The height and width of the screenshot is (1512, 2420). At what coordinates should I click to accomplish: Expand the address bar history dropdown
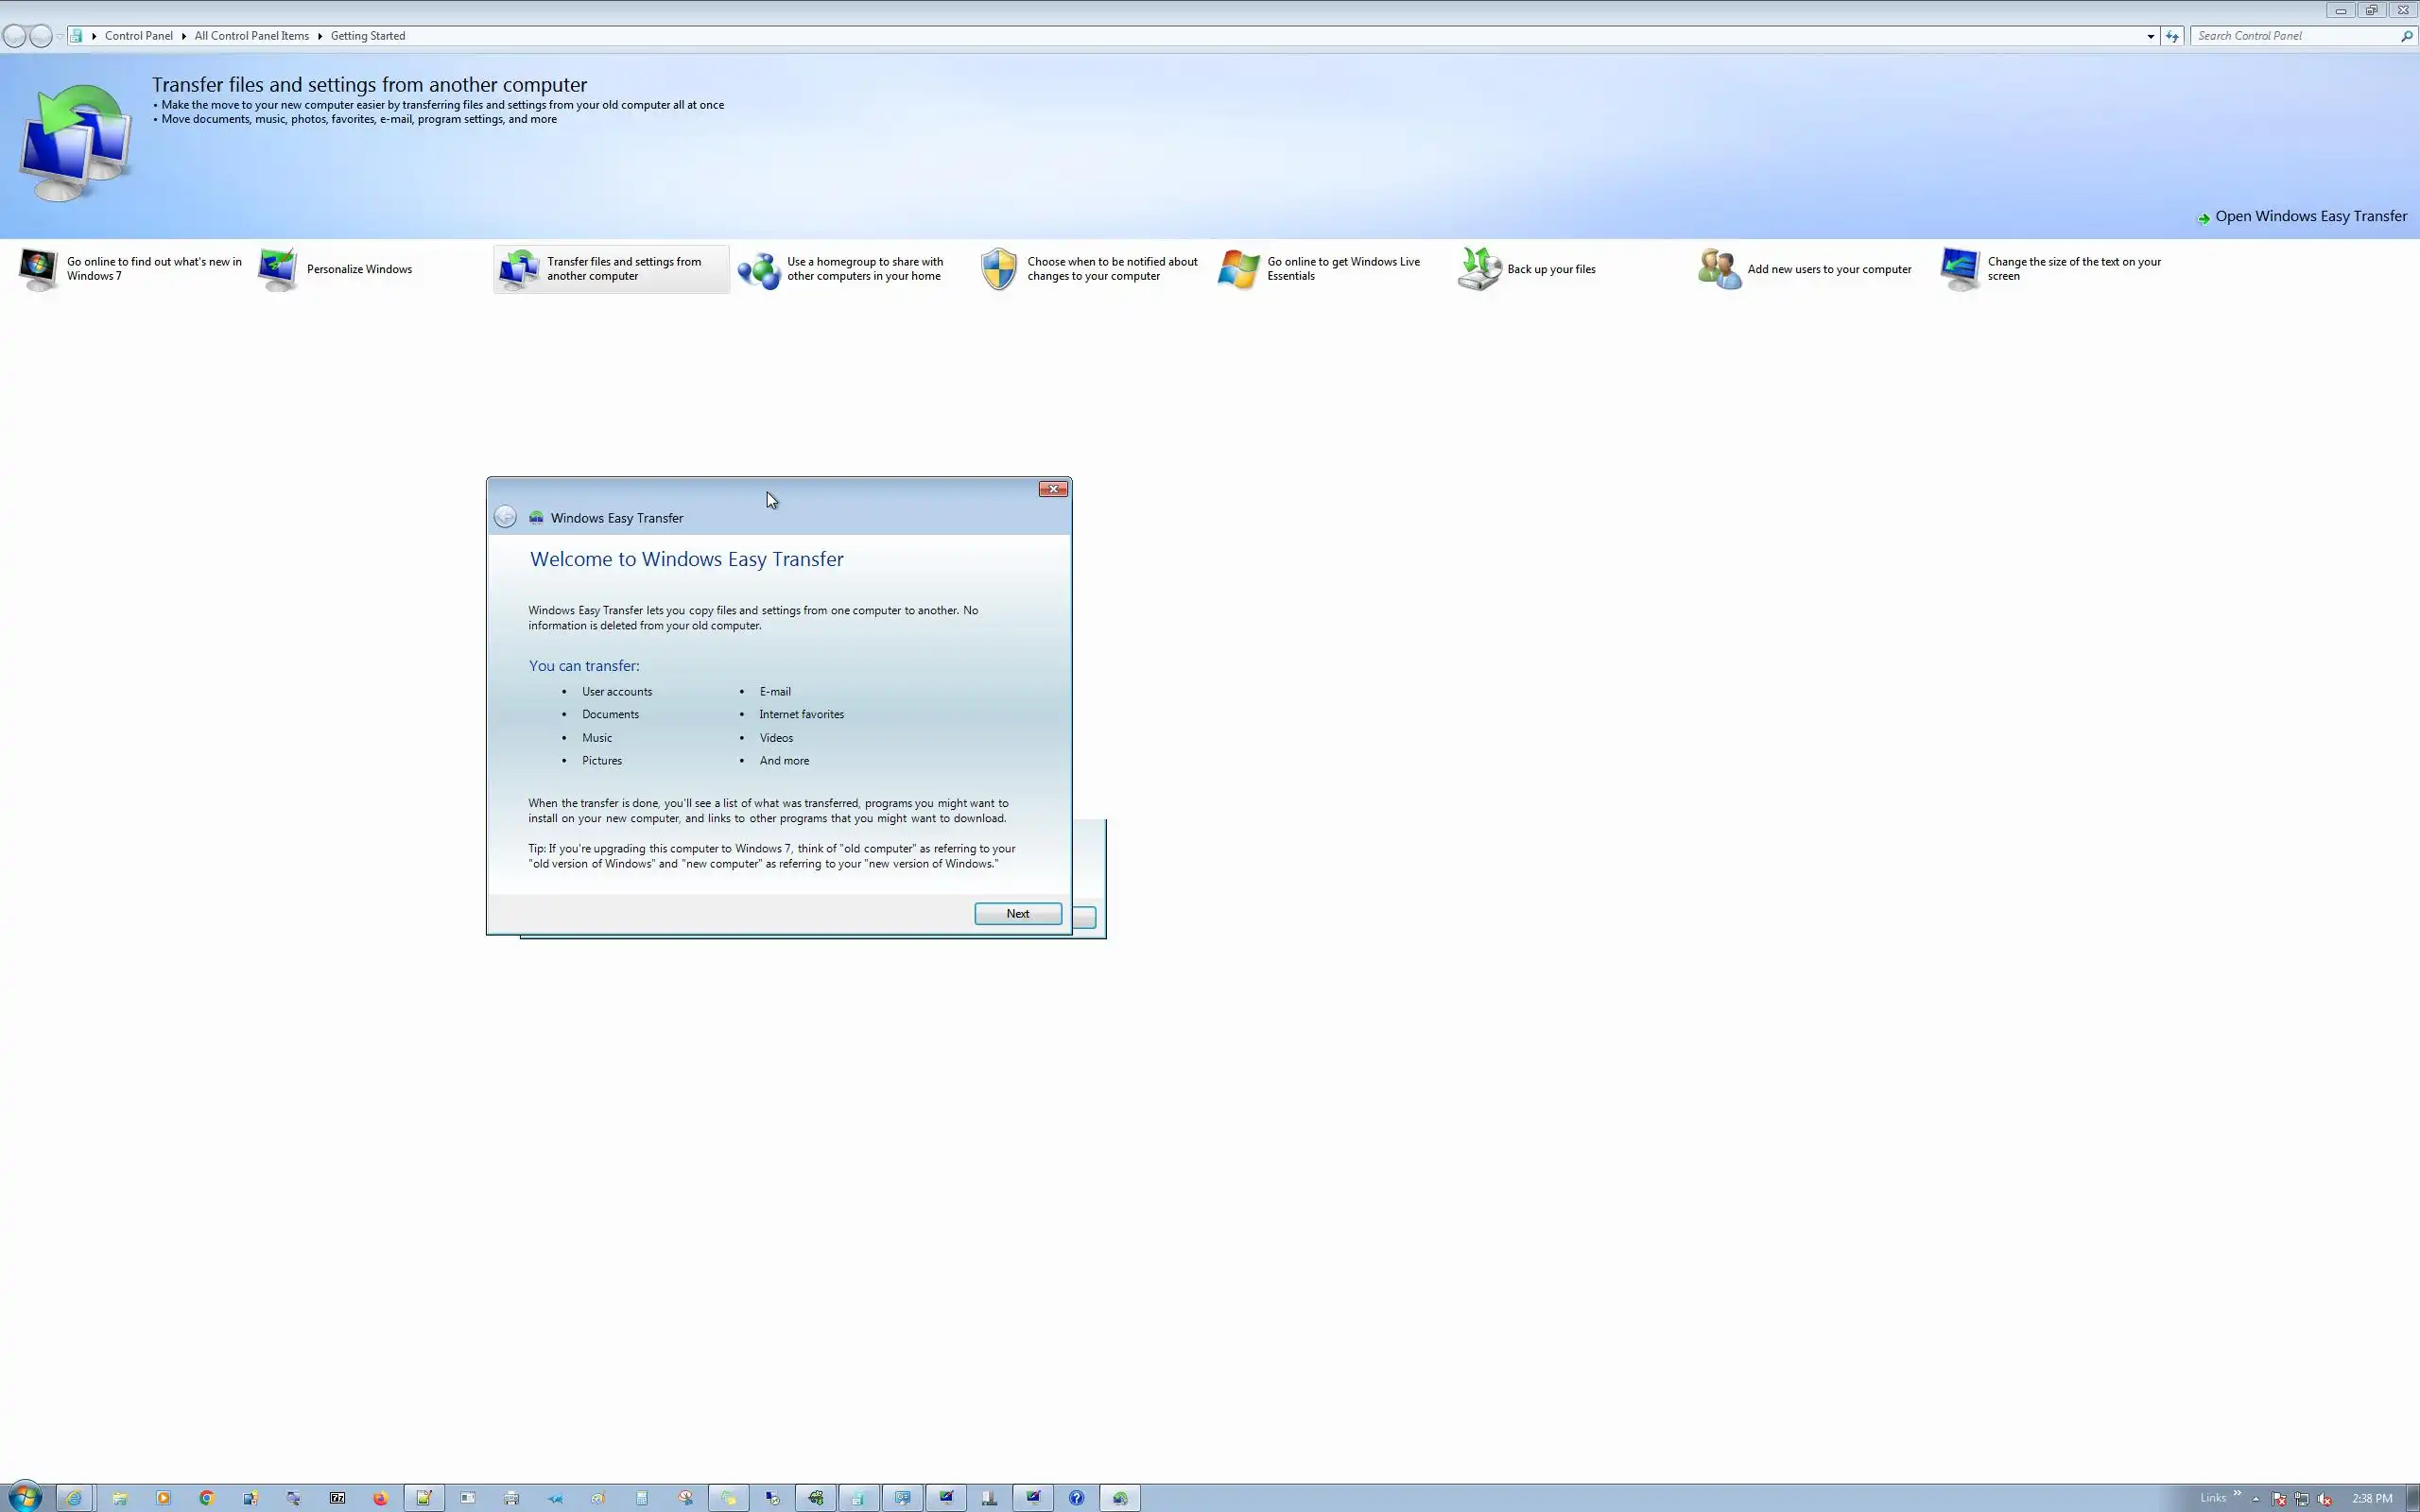click(x=2150, y=36)
